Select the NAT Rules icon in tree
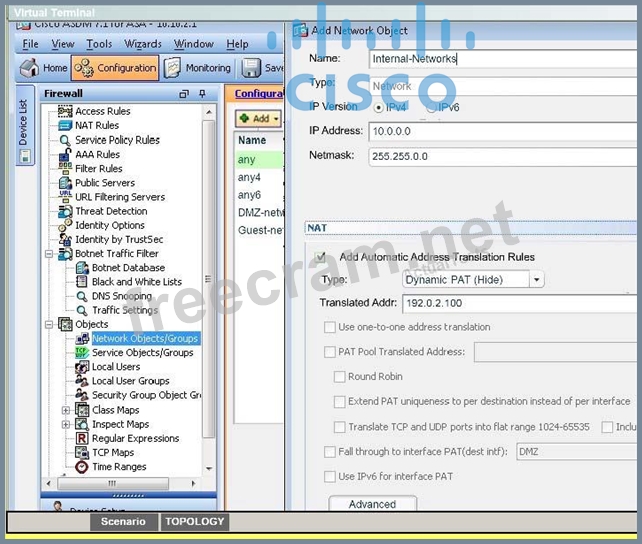The height and width of the screenshot is (544, 642). (66, 126)
